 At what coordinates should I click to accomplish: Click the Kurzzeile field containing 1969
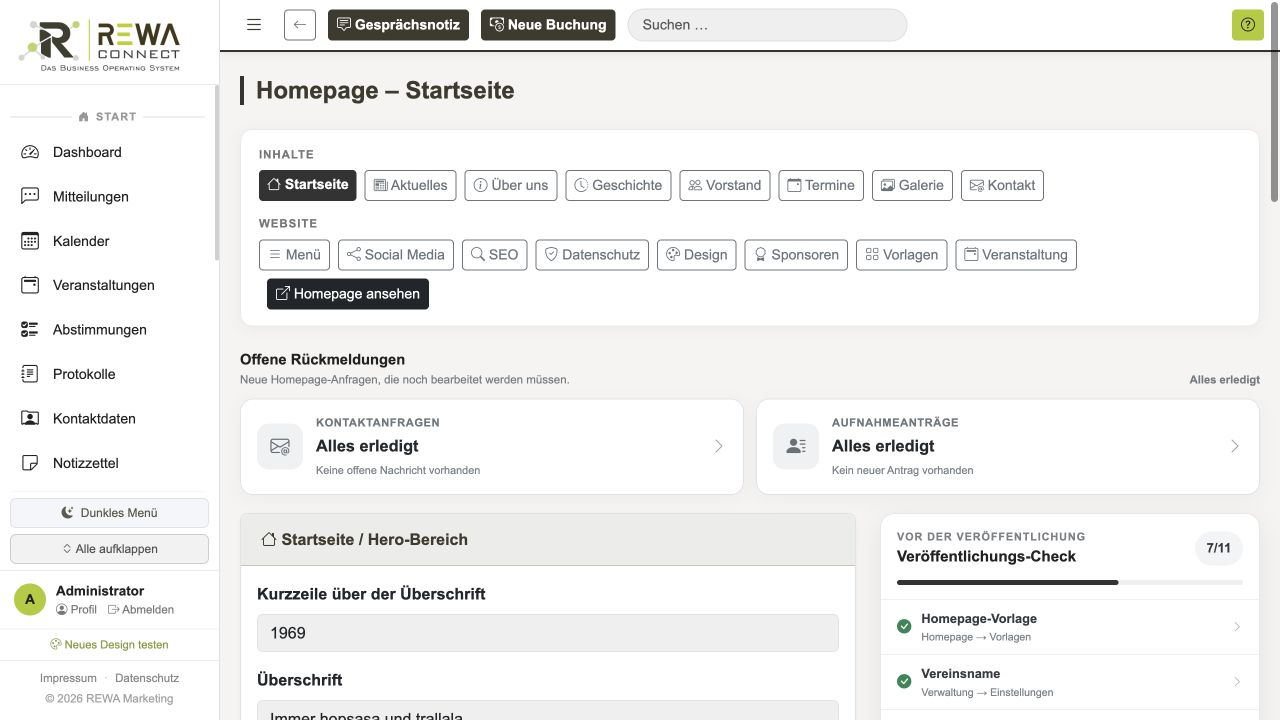[548, 633]
